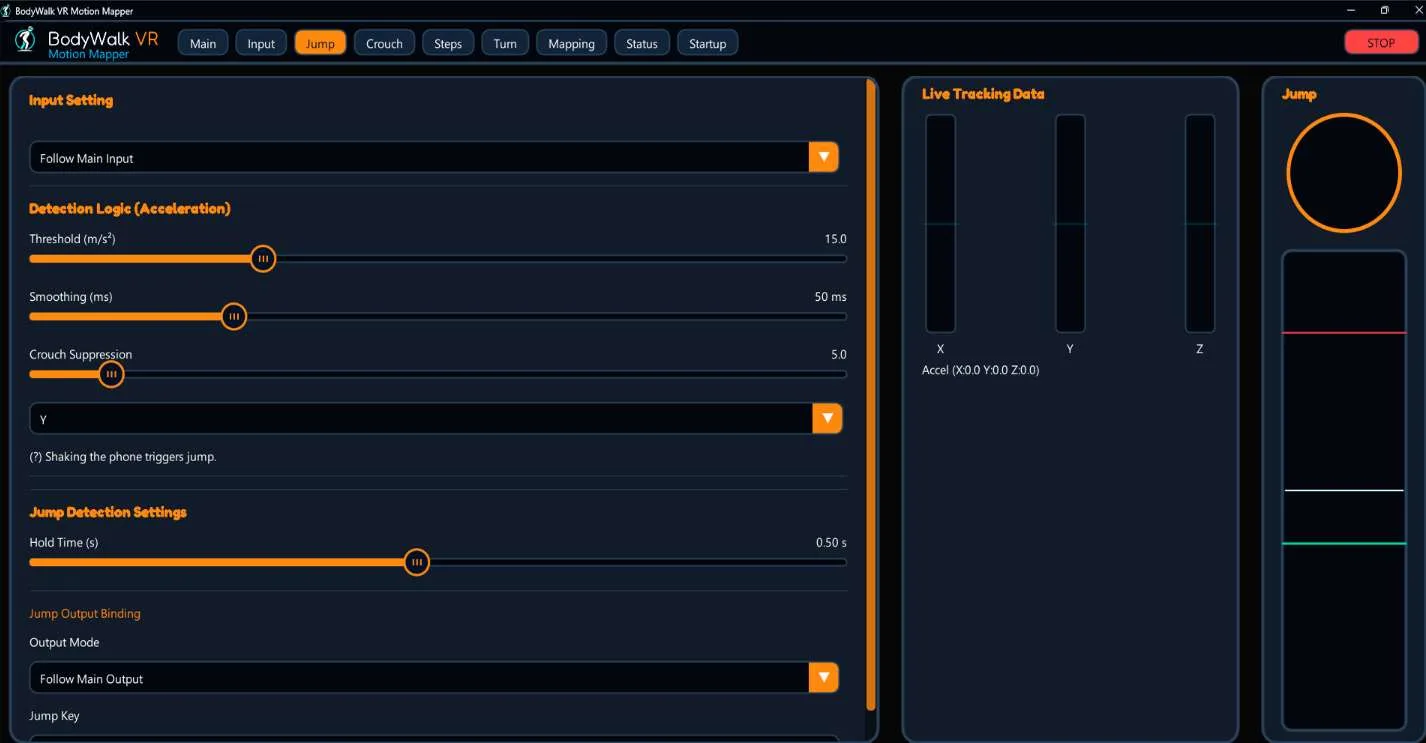Click the 'Jump Detection Settings' heading
The height and width of the screenshot is (743, 1426).
pyautogui.click(x=108, y=512)
